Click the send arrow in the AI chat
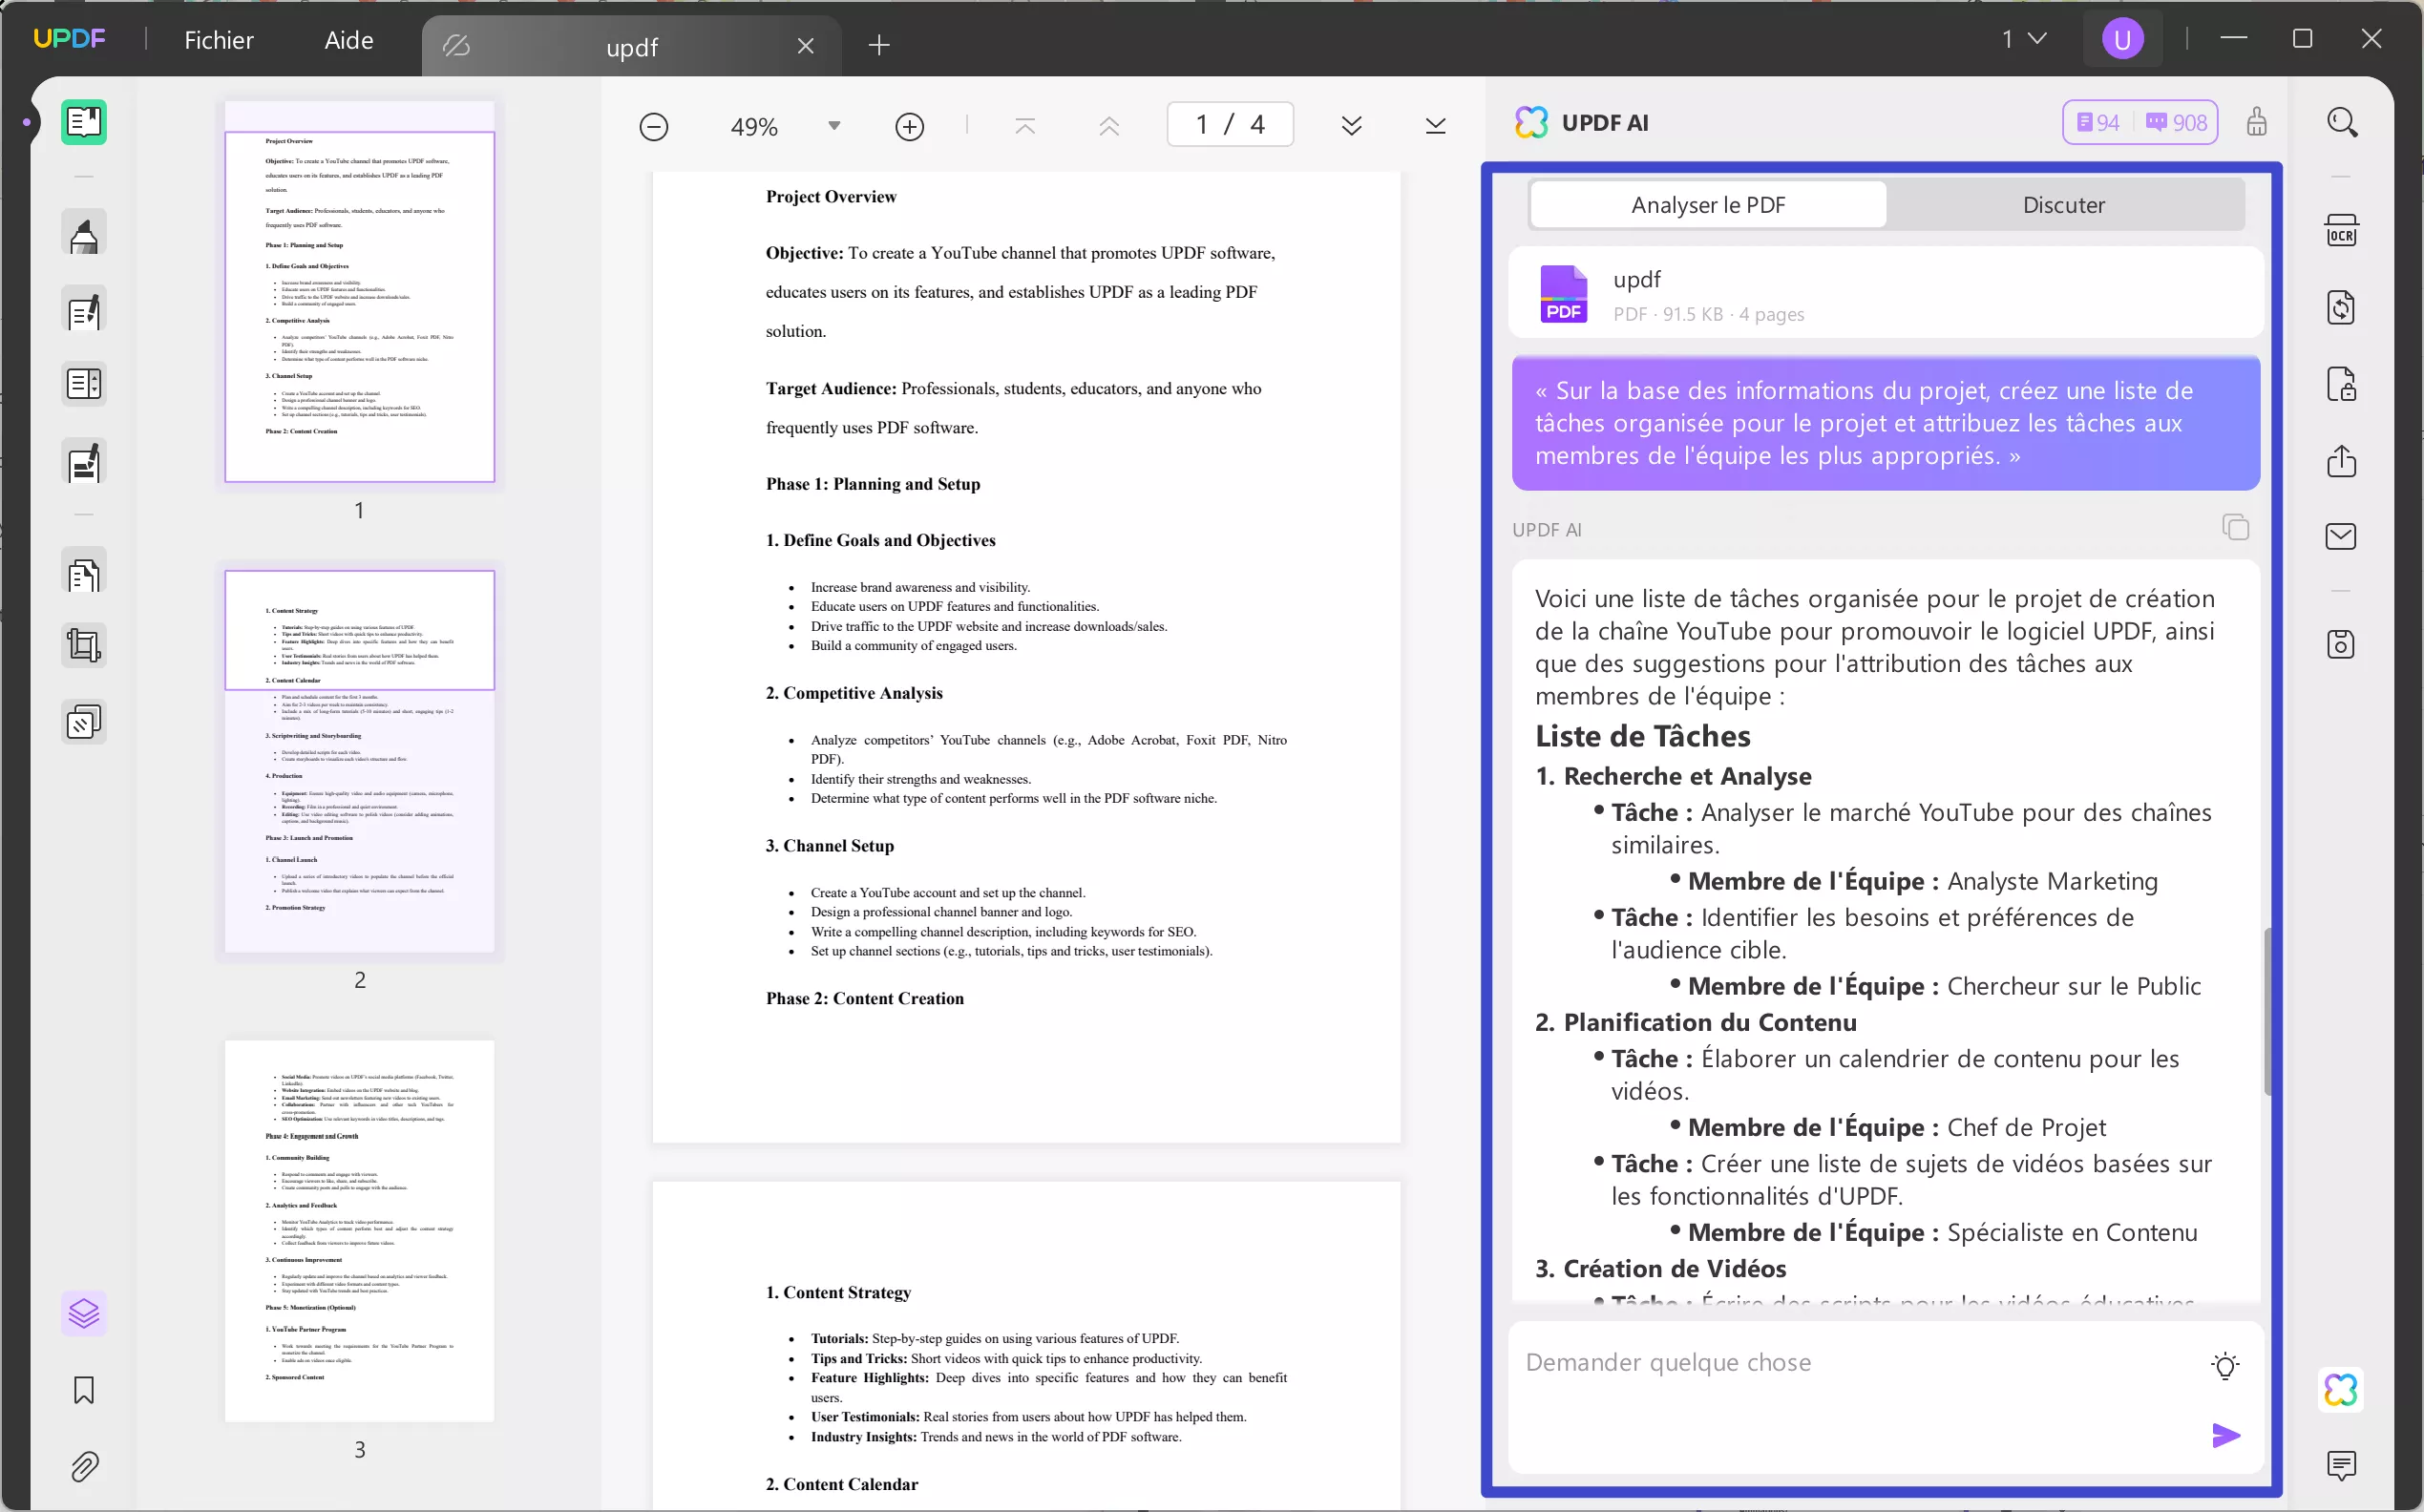The image size is (2424, 1512). click(x=2225, y=1435)
